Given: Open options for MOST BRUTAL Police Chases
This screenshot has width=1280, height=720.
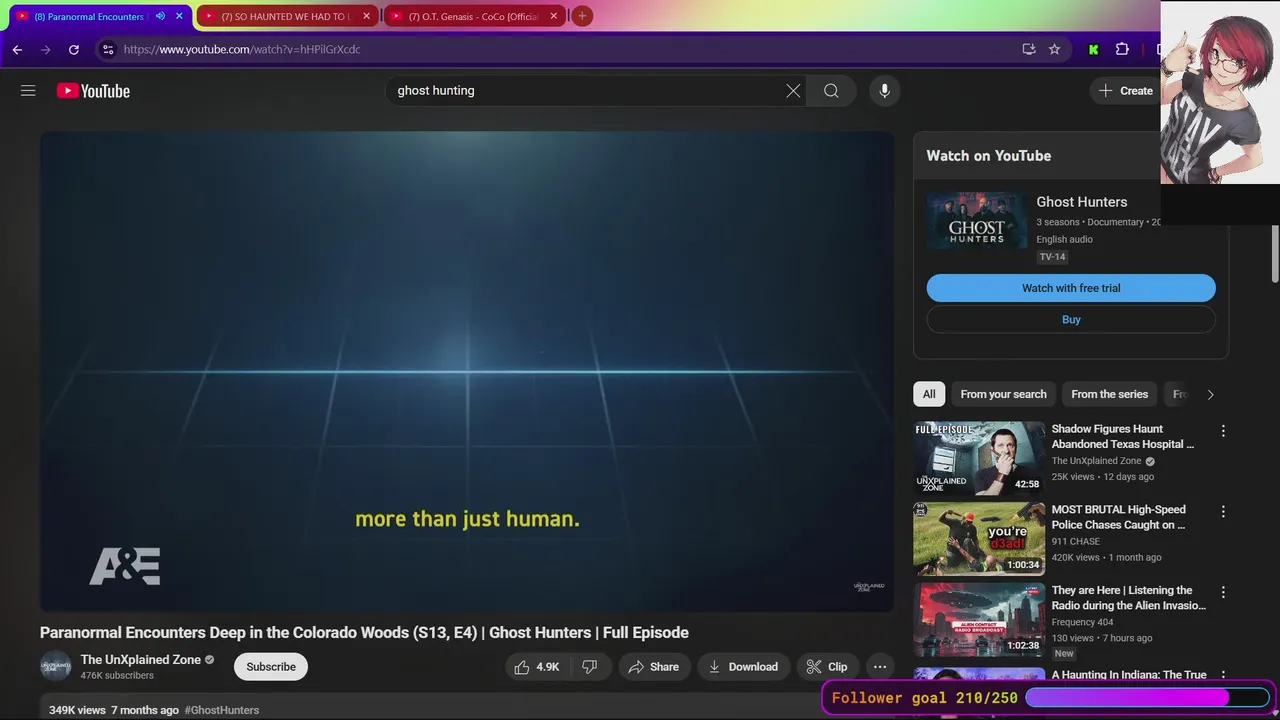Looking at the screenshot, I should (1222, 512).
